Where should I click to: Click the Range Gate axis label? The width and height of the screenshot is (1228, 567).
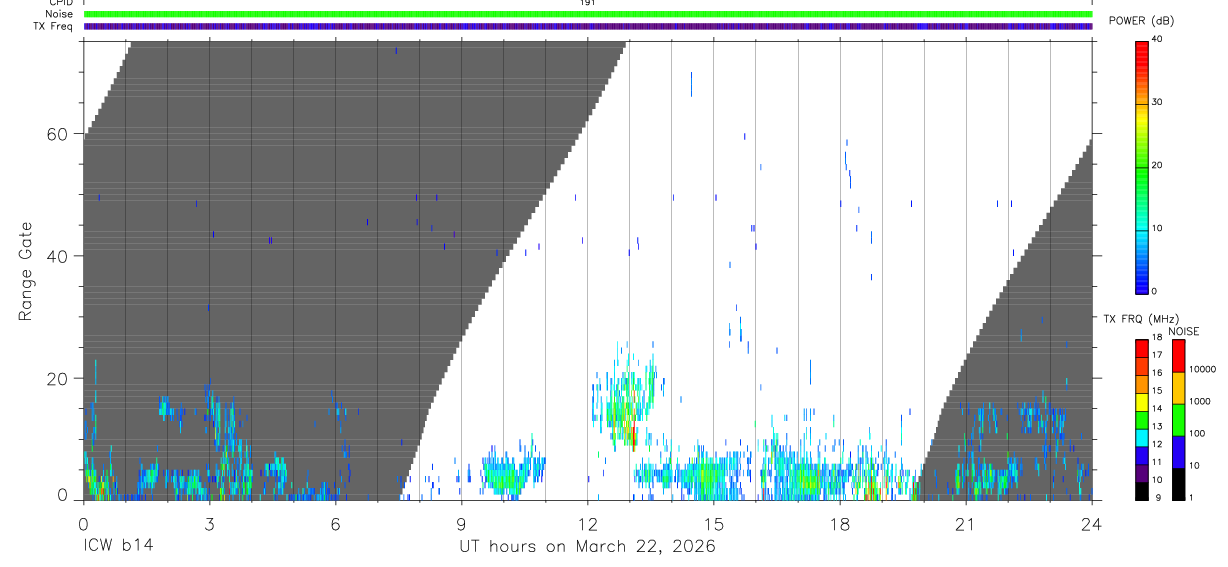[x=27, y=271]
